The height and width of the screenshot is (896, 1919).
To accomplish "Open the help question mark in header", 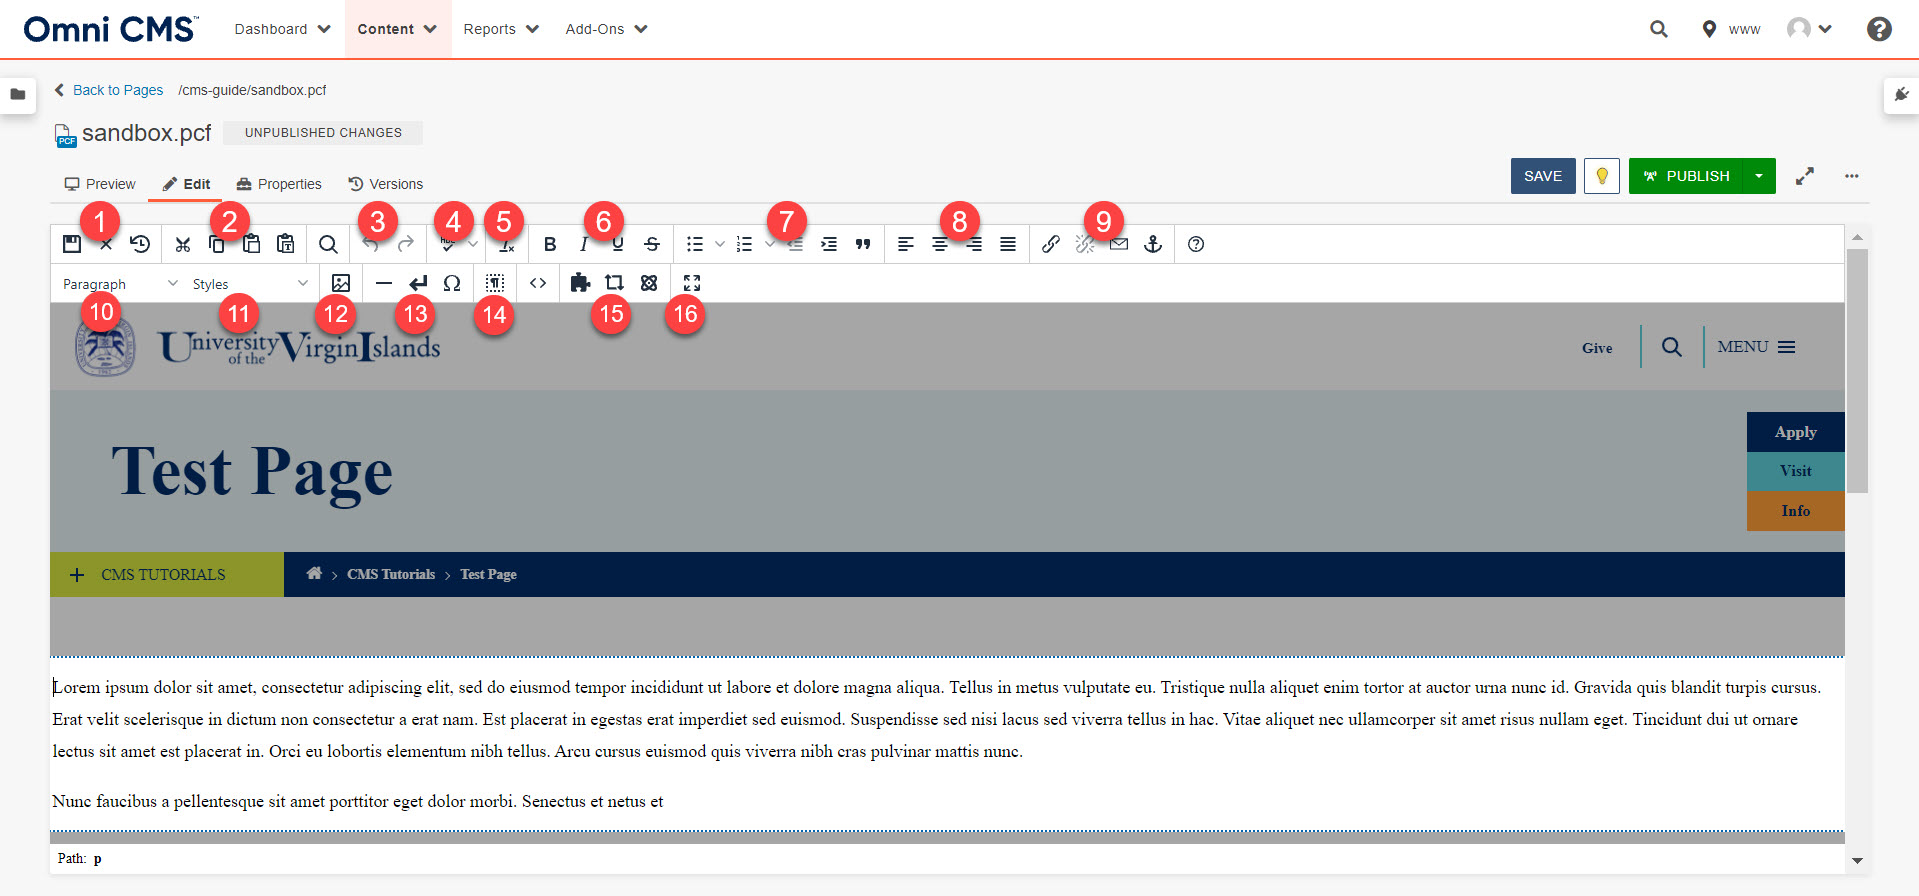I will pyautogui.click(x=1879, y=29).
